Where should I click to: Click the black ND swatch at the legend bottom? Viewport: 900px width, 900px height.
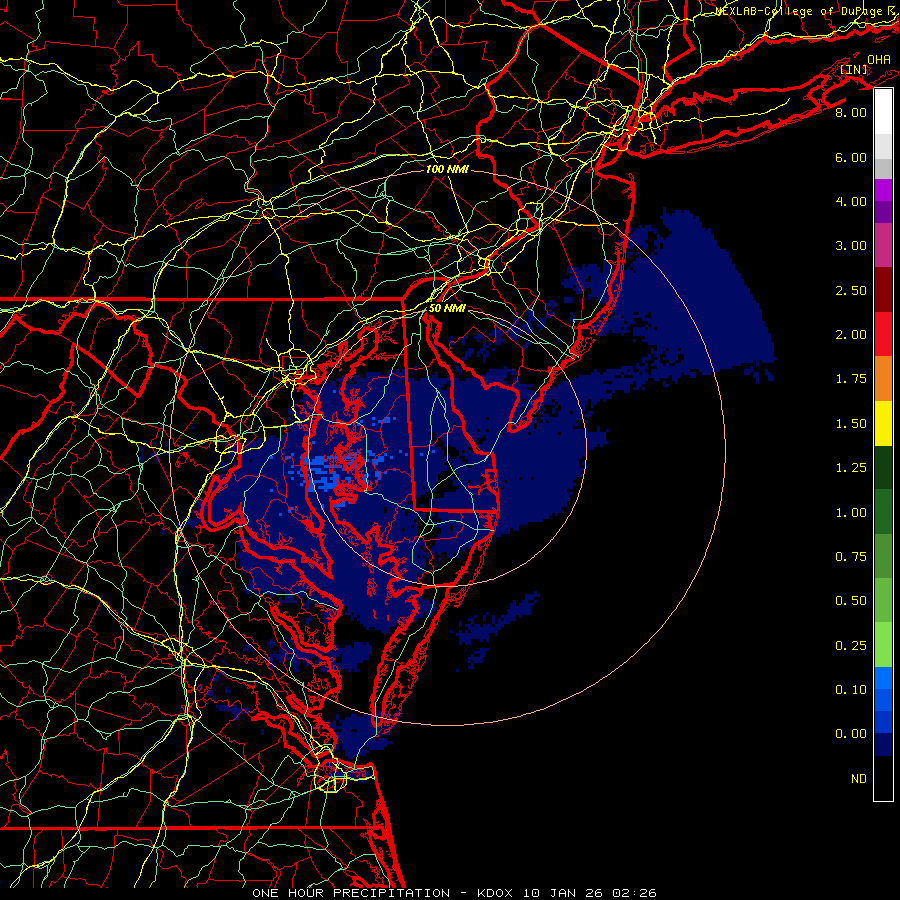point(883,778)
